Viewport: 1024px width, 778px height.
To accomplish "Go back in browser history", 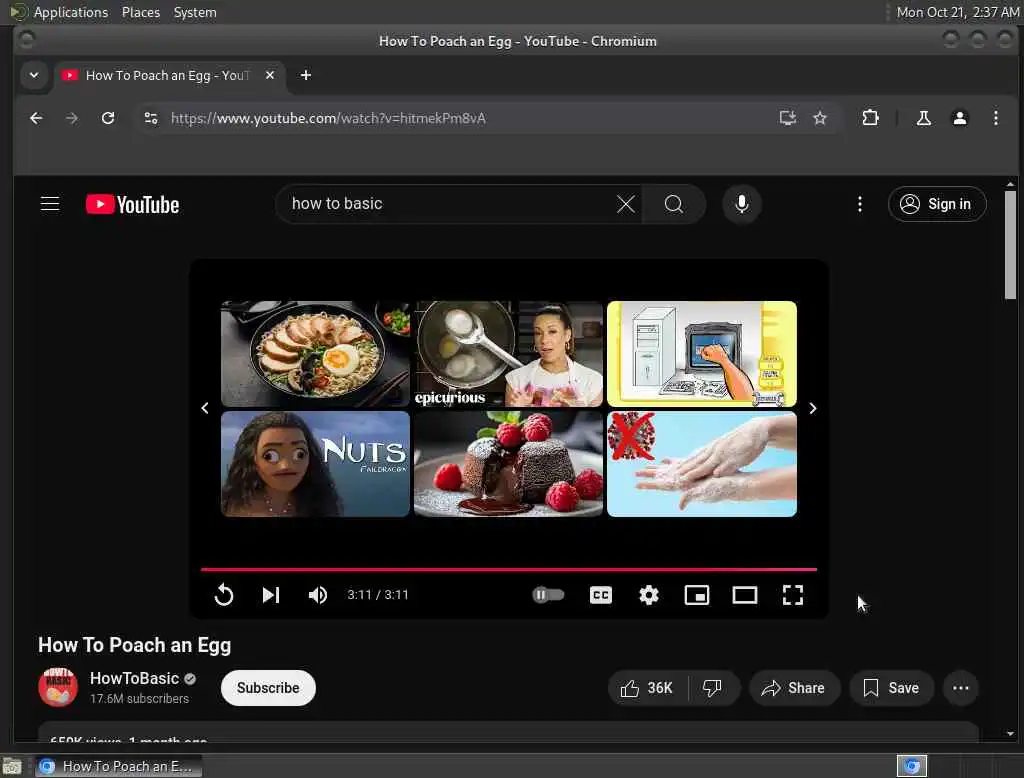I will 37,118.
